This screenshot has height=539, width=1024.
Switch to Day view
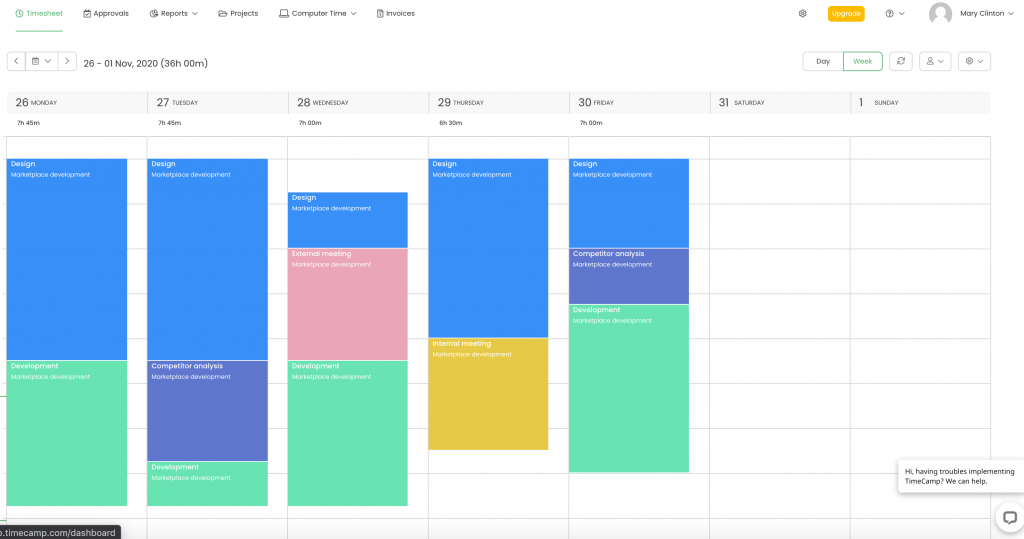click(x=823, y=61)
